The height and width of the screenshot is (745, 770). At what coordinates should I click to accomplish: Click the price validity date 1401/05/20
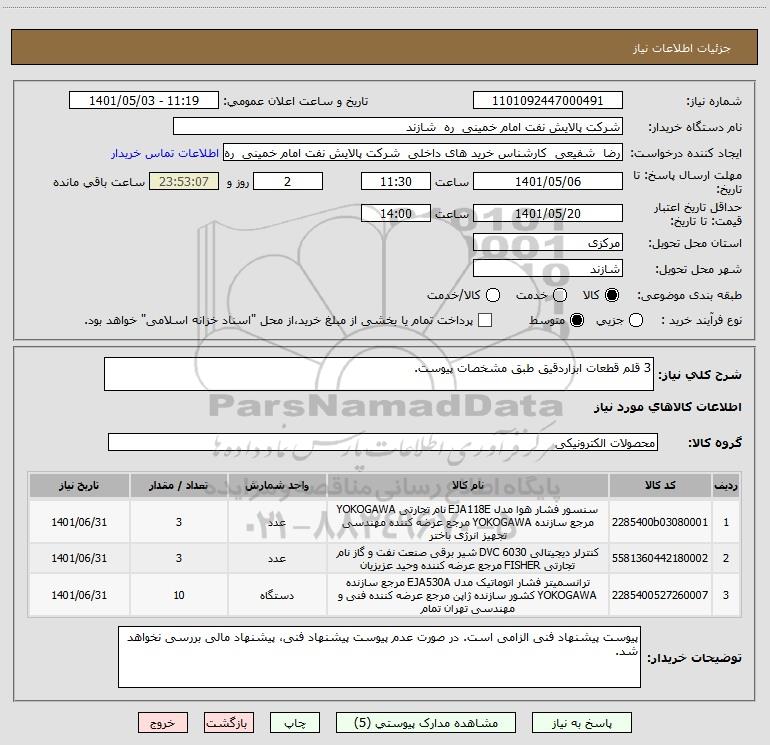tap(548, 213)
